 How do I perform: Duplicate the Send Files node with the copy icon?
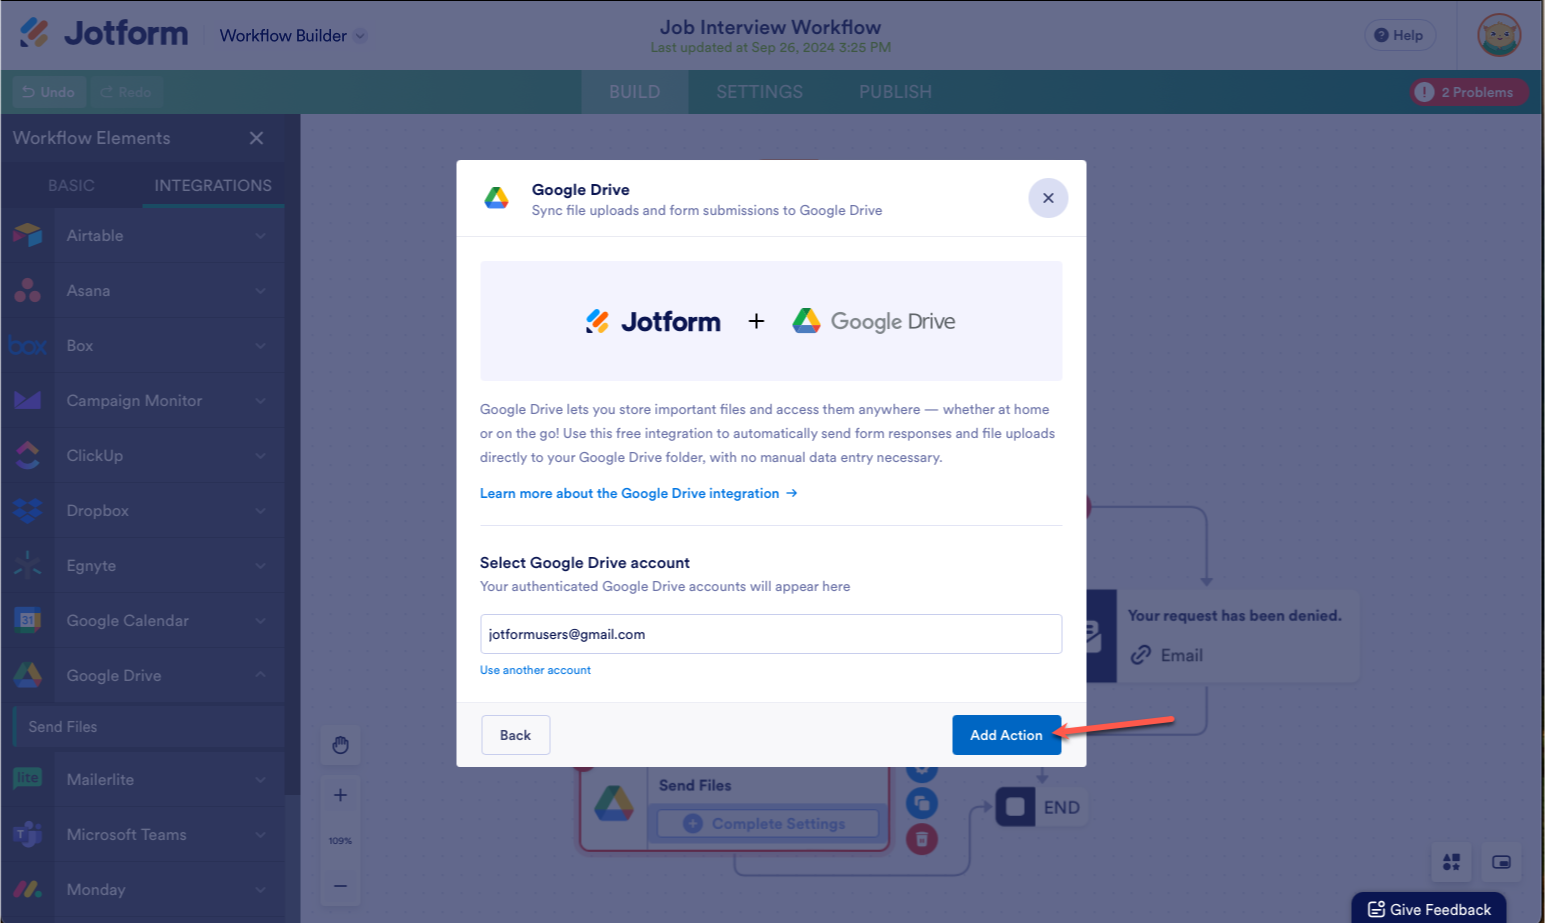pyautogui.click(x=922, y=803)
